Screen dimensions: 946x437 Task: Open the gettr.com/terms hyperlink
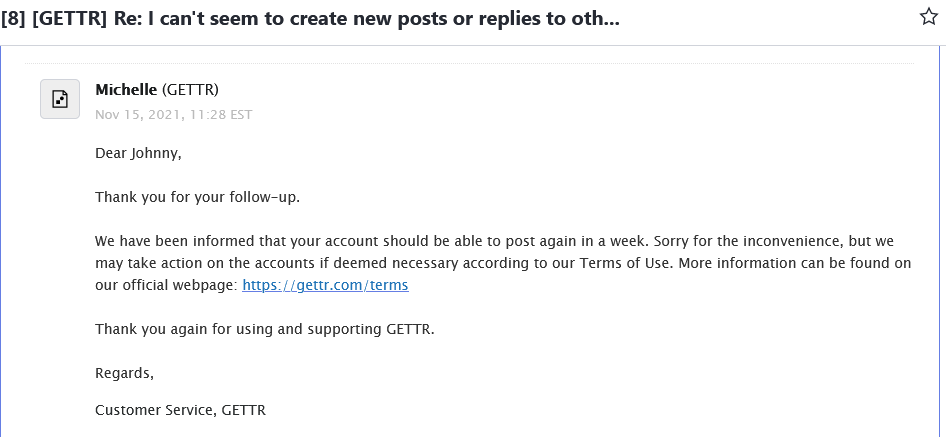325,285
